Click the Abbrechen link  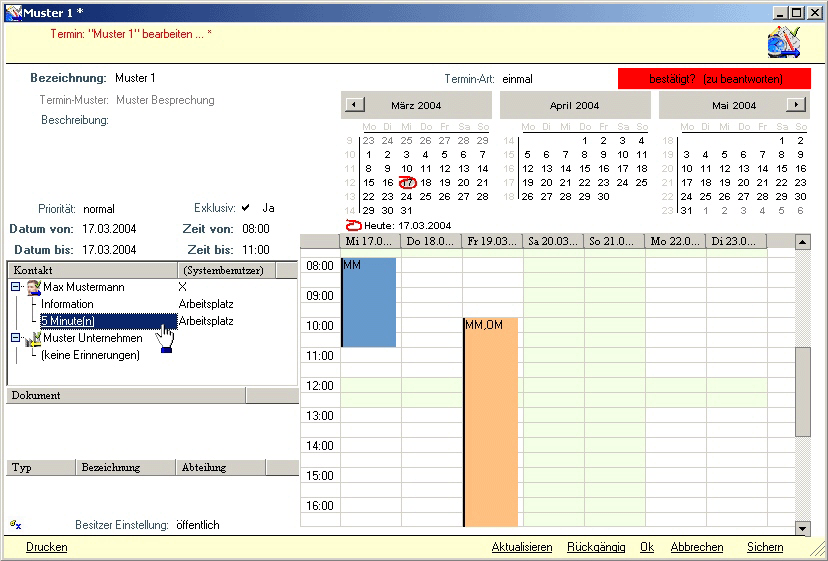point(697,547)
